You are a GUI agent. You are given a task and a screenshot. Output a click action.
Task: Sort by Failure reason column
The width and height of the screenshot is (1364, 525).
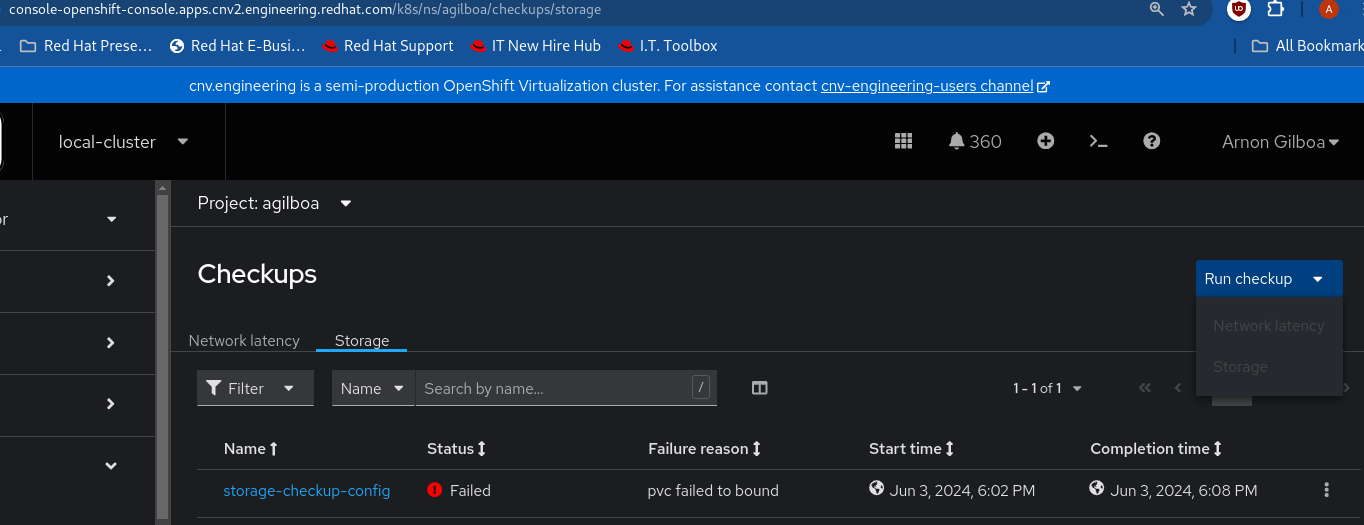coord(704,449)
